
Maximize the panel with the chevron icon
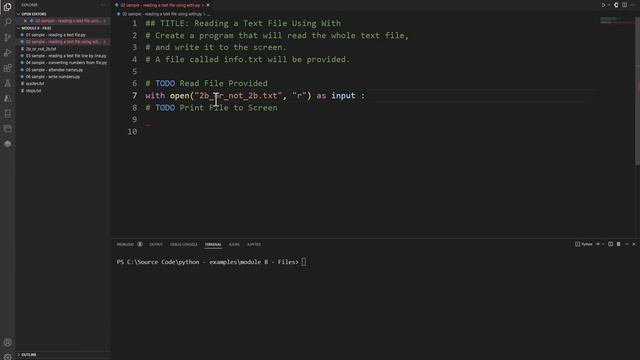click(627, 244)
